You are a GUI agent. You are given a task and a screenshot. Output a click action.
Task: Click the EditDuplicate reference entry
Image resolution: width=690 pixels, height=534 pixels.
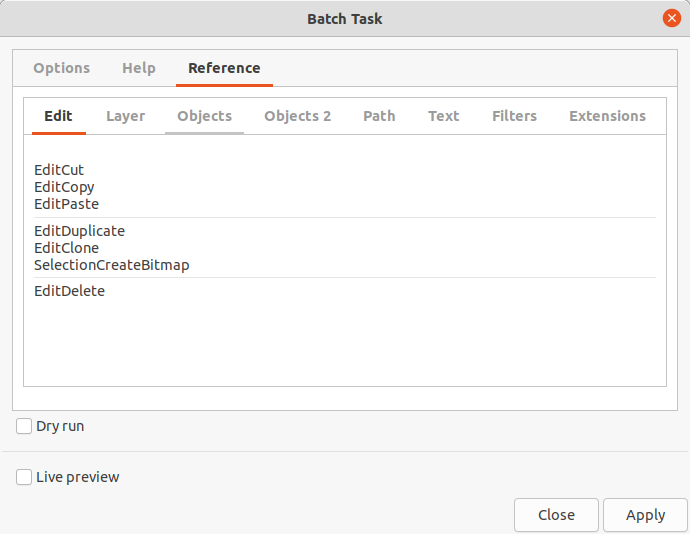click(x=80, y=231)
